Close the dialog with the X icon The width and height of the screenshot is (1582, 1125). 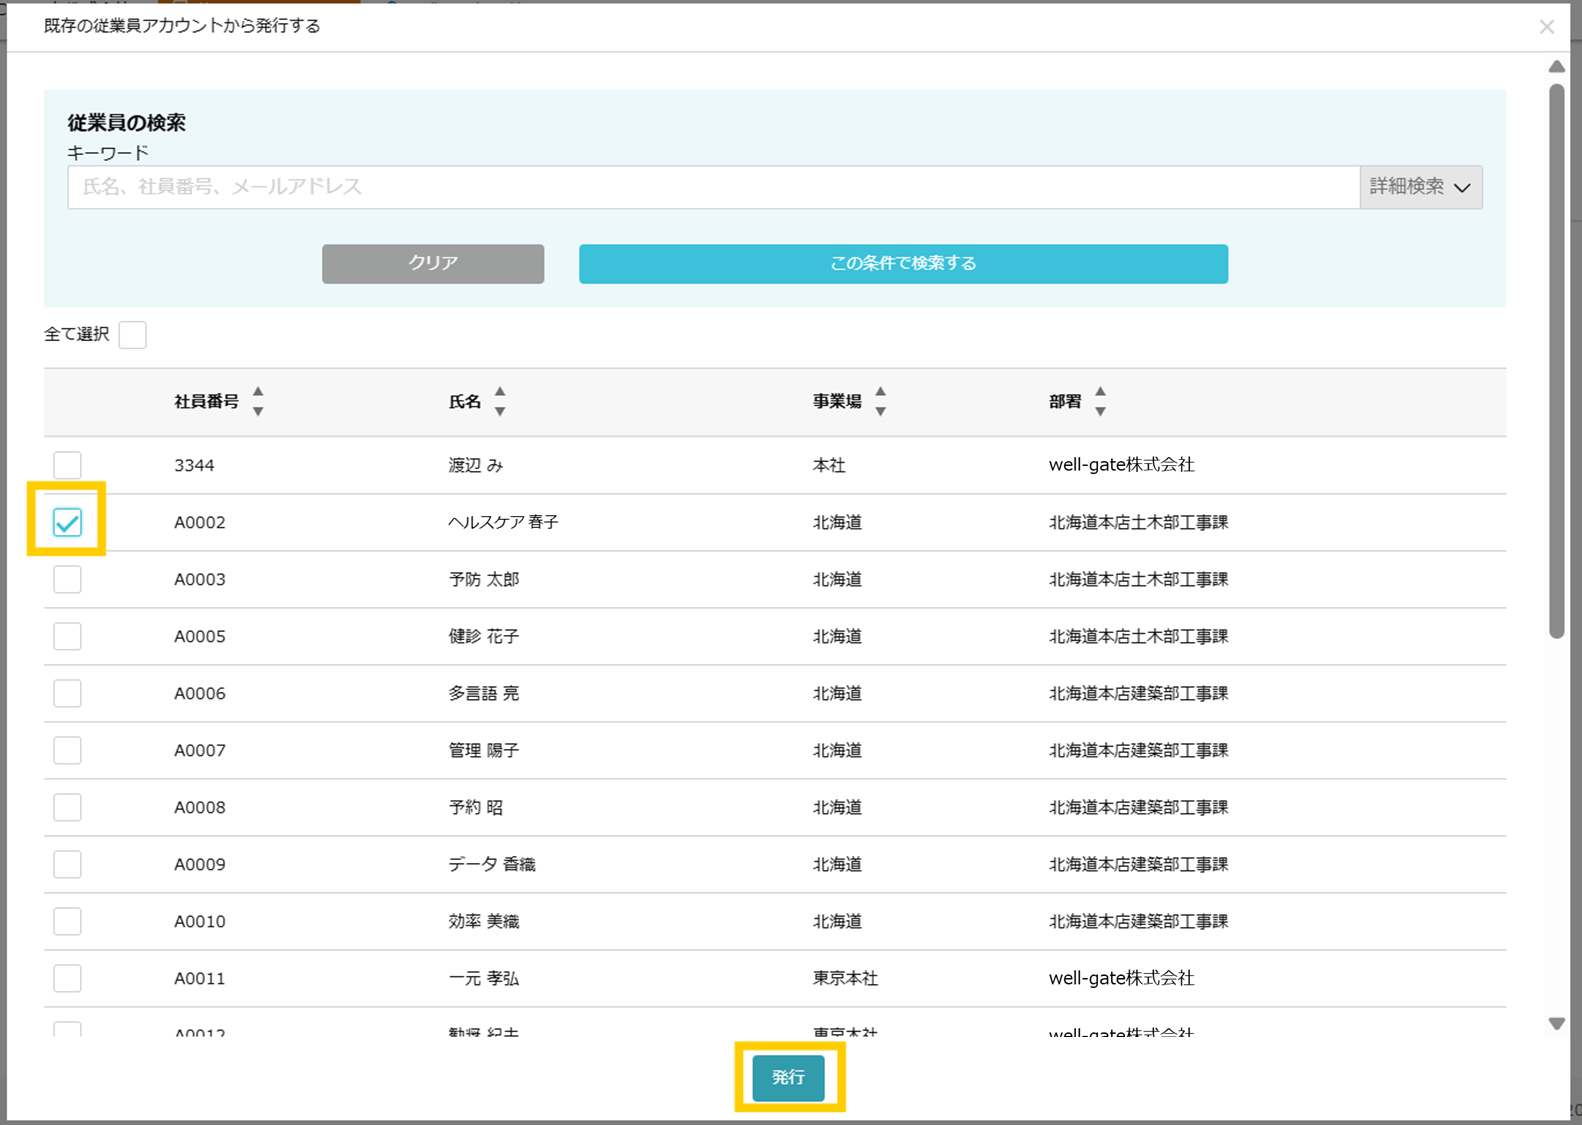(x=1546, y=27)
